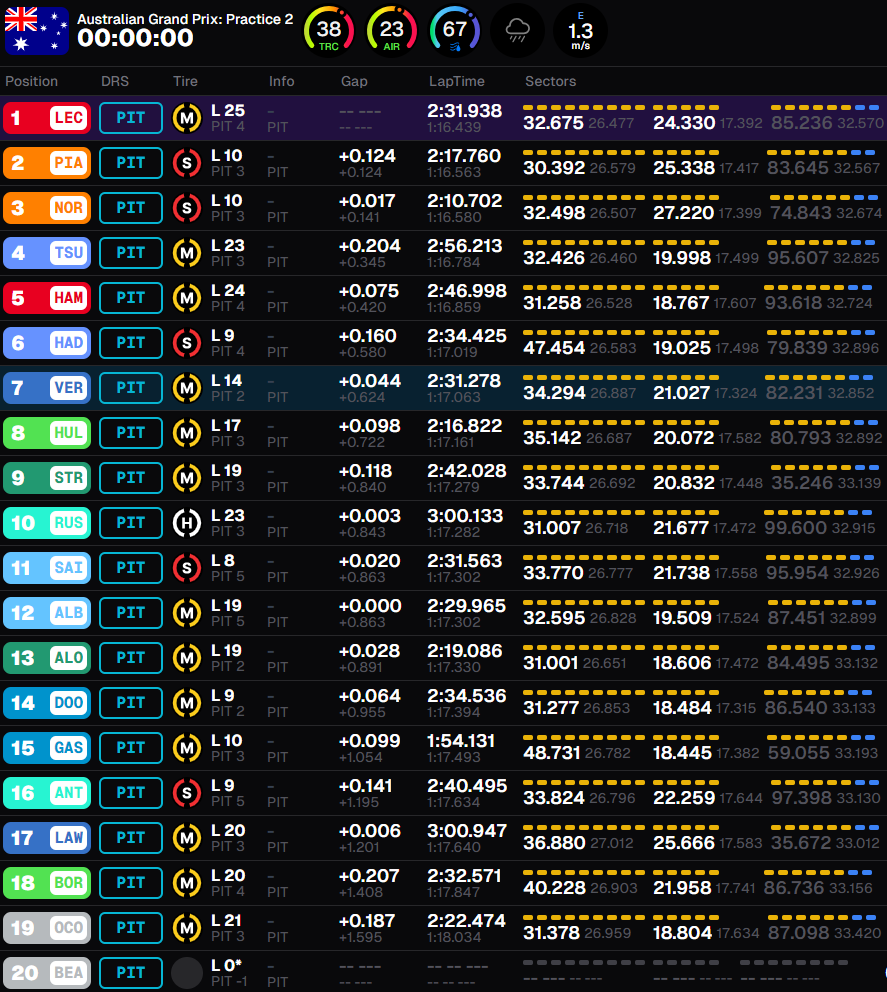Screen dimensions: 887x992
Task: Click the PIT status box in TSU row
Action: pos(131,253)
